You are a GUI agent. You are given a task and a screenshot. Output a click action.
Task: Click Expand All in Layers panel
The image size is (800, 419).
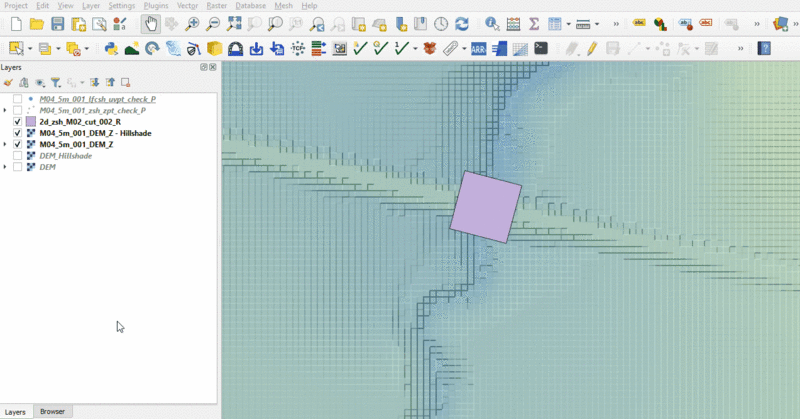click(94, 83)
